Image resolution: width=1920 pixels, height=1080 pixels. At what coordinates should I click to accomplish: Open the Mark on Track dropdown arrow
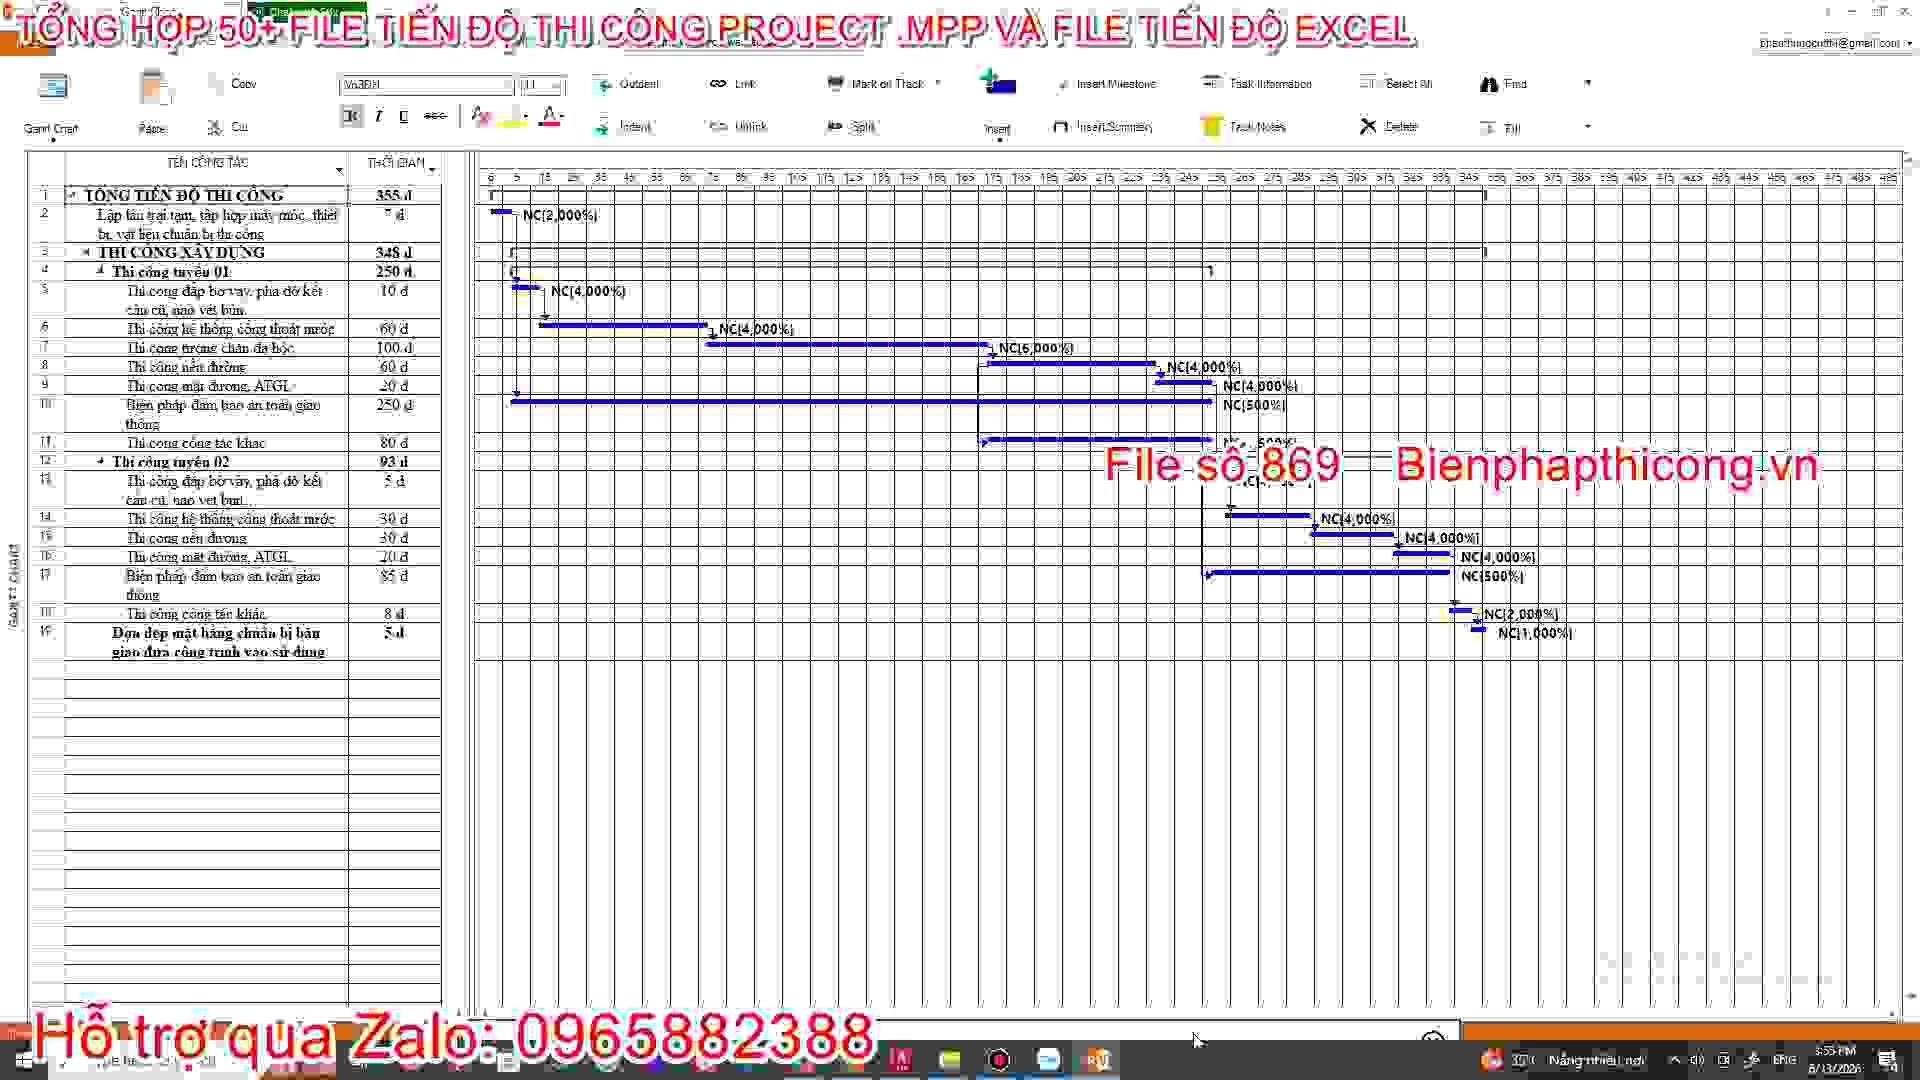(x=938, y=84)
